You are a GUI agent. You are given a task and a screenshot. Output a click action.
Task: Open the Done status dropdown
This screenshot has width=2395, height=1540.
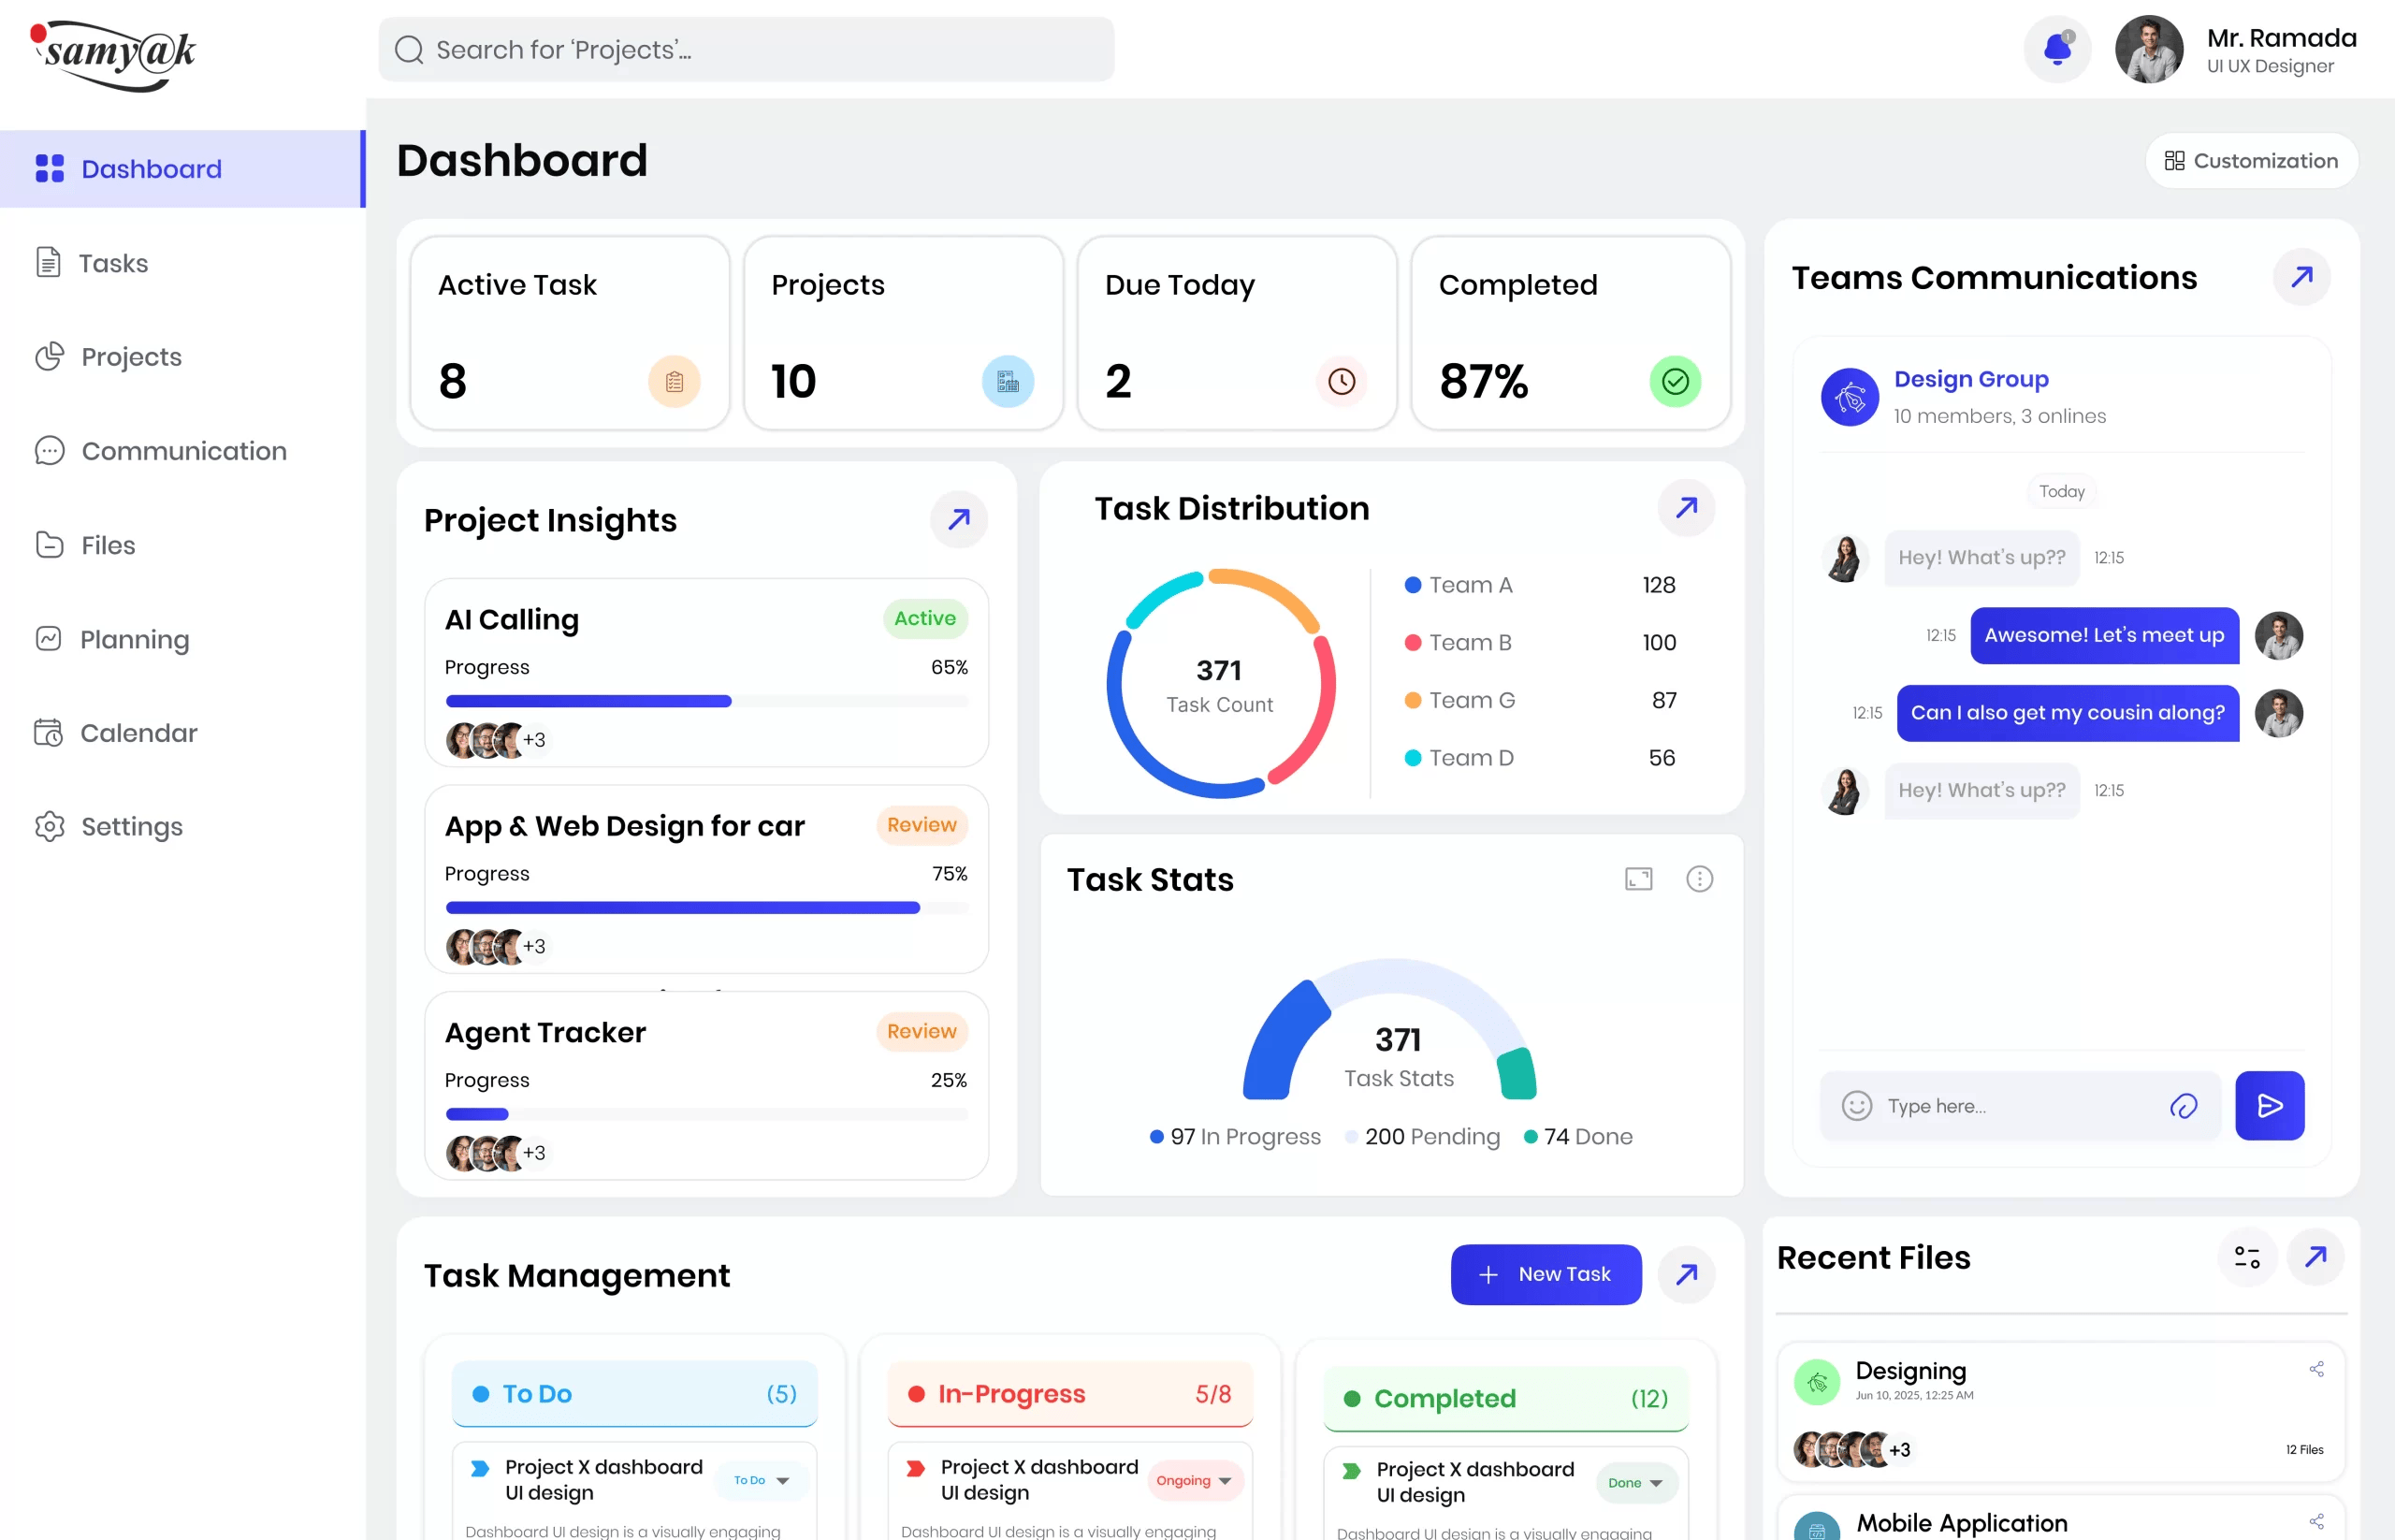pos(1635,1483)
